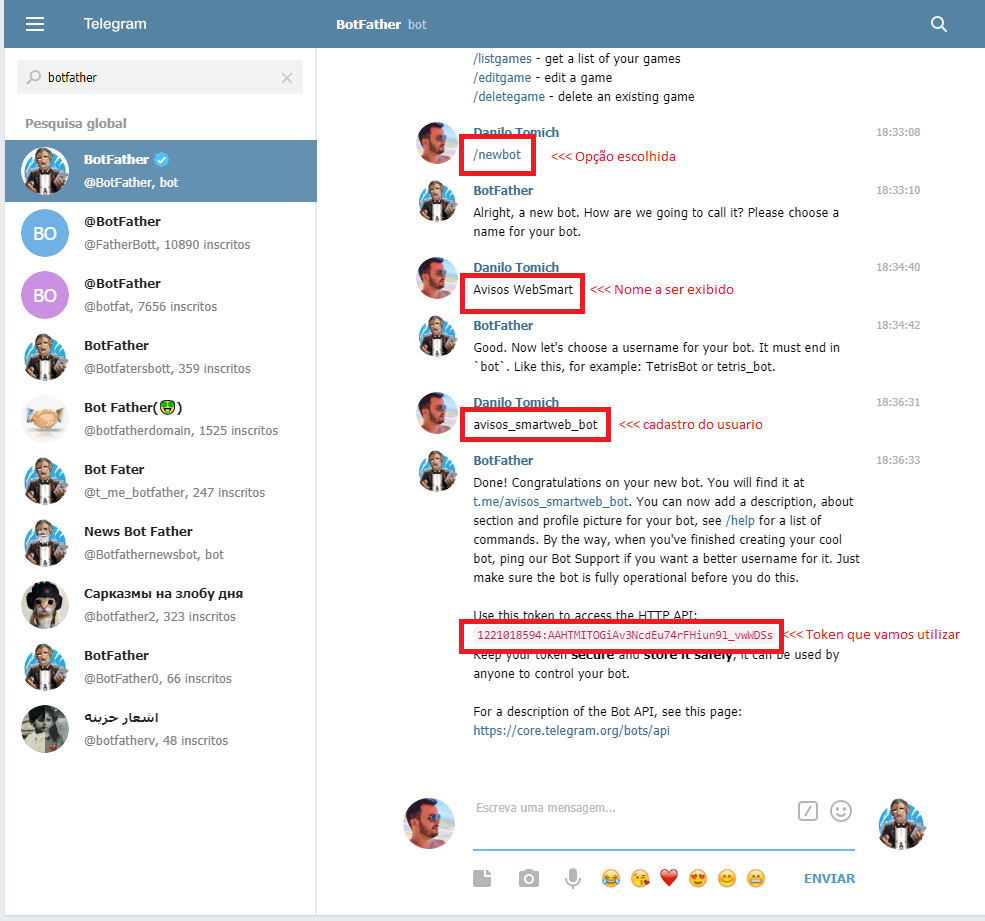This screenshot has width=985, height=921.
Task: Insert the kissing face emoji
Action: (x=640, y=878)
